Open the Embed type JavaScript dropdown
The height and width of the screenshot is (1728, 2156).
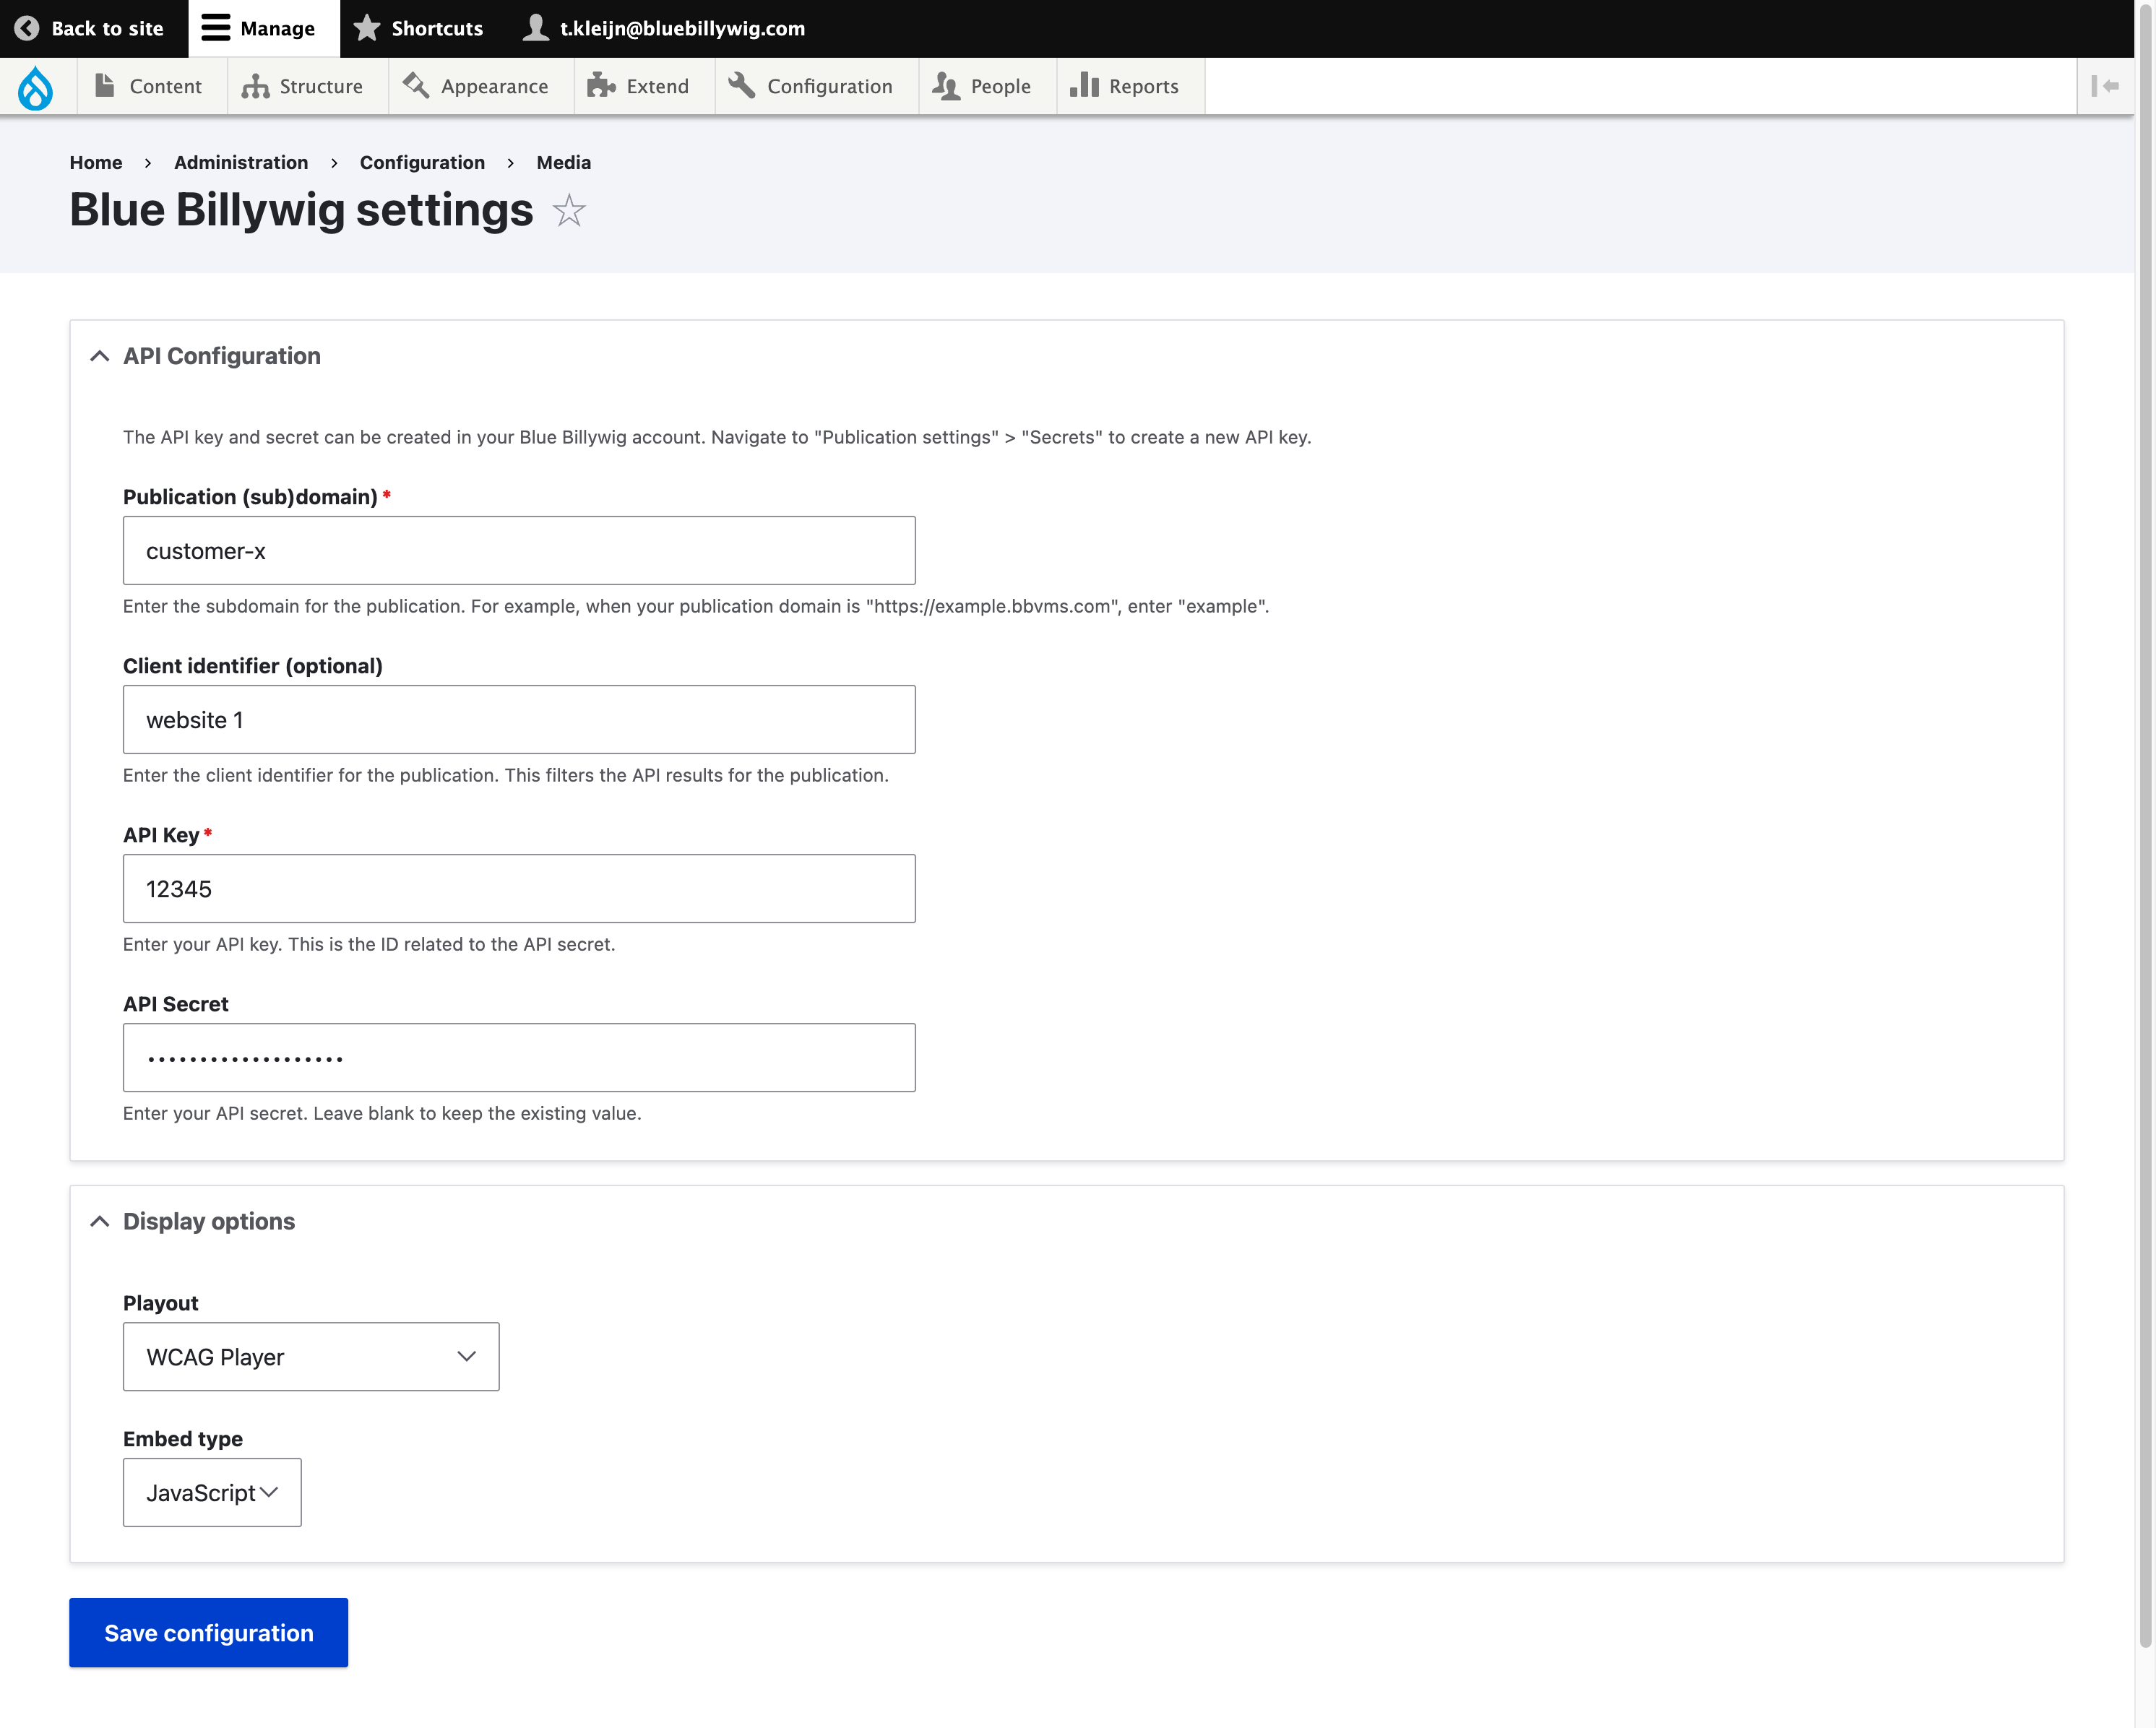tap(212, 1492)
